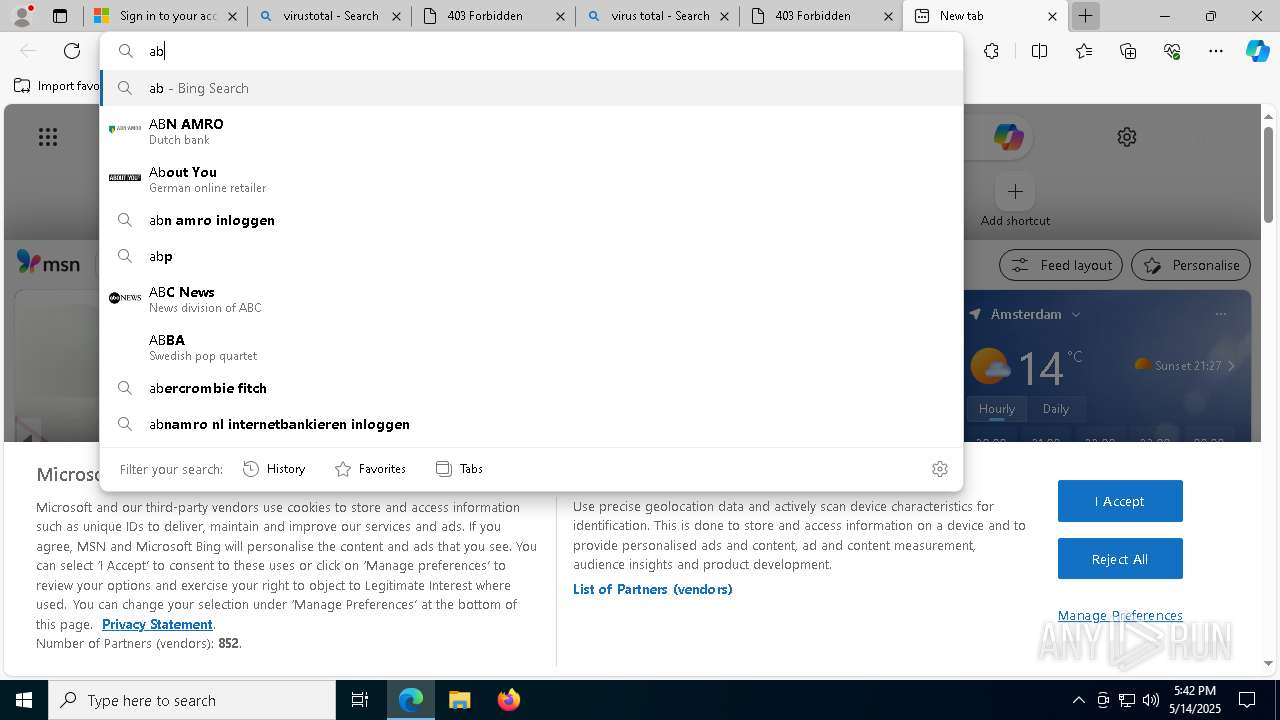Switch to Sign in to your account tab

tap(166, 16)
